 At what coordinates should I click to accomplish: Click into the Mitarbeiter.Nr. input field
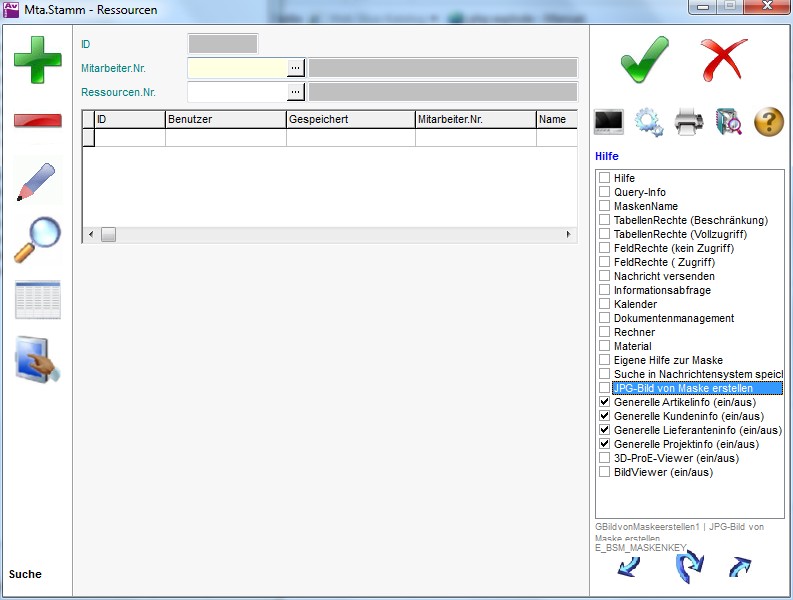coord(237,68)
